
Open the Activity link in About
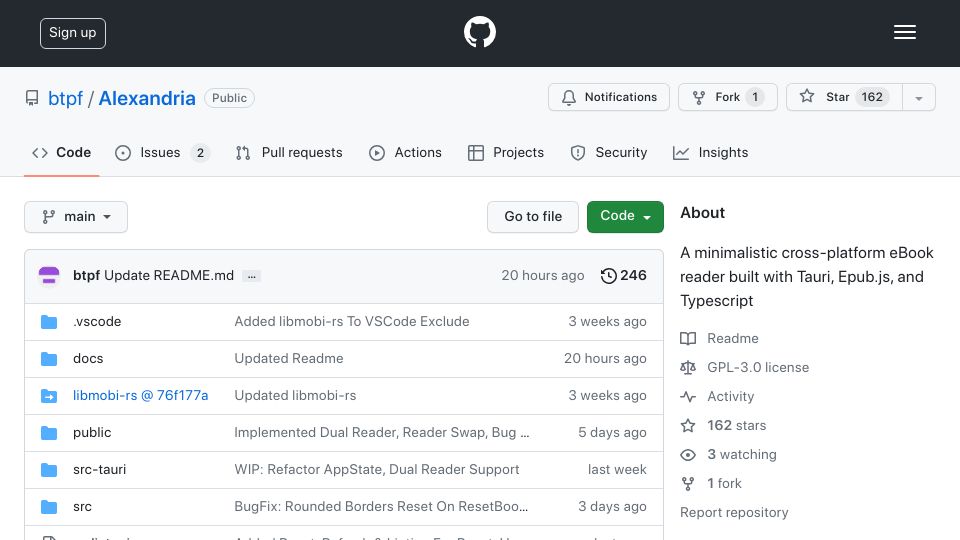pyautogui.click(x=730, y=397)
